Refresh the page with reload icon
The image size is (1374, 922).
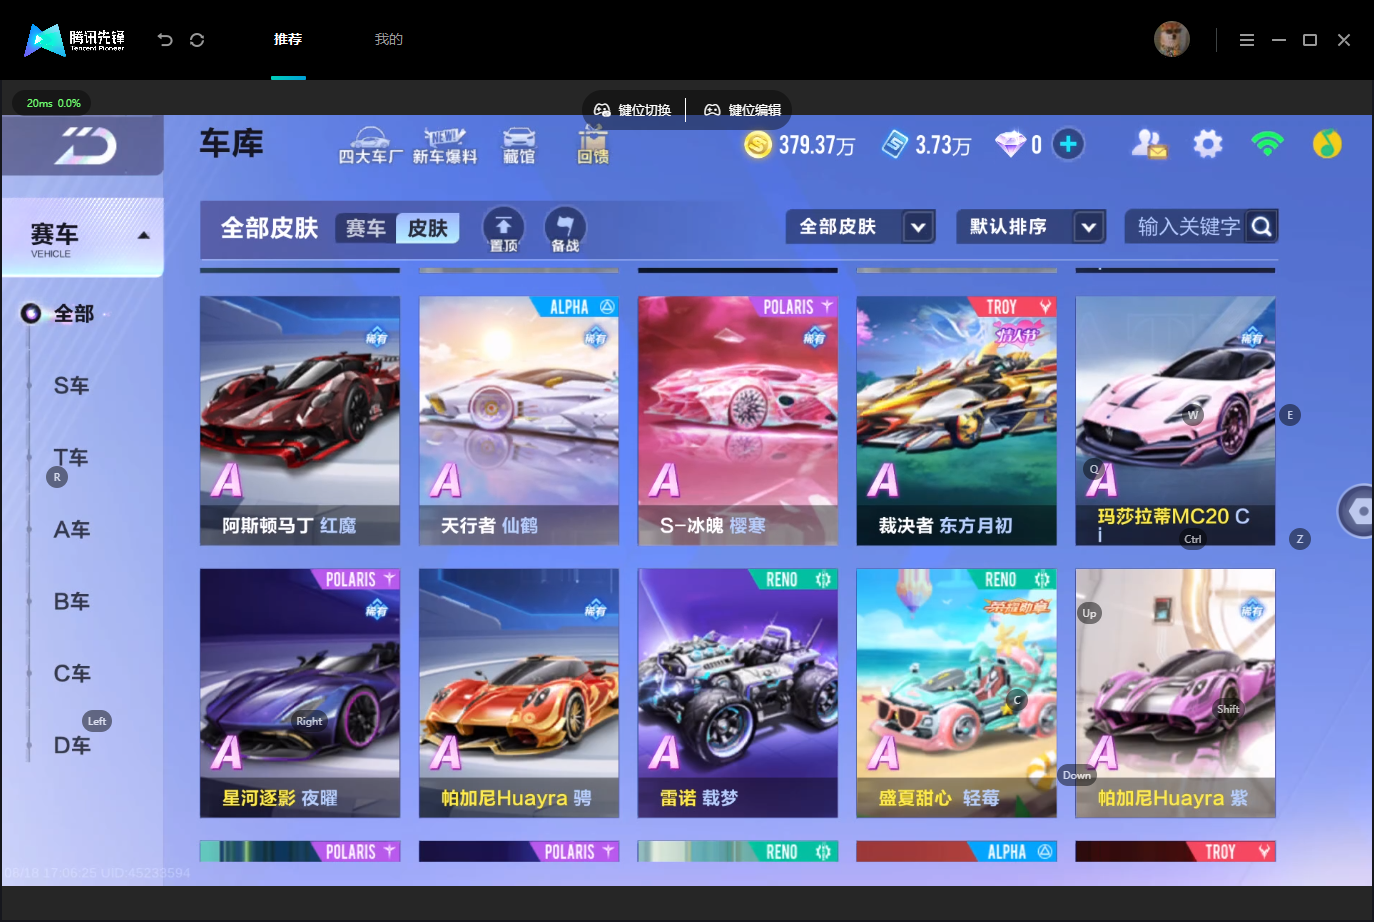tap(197, 40)
